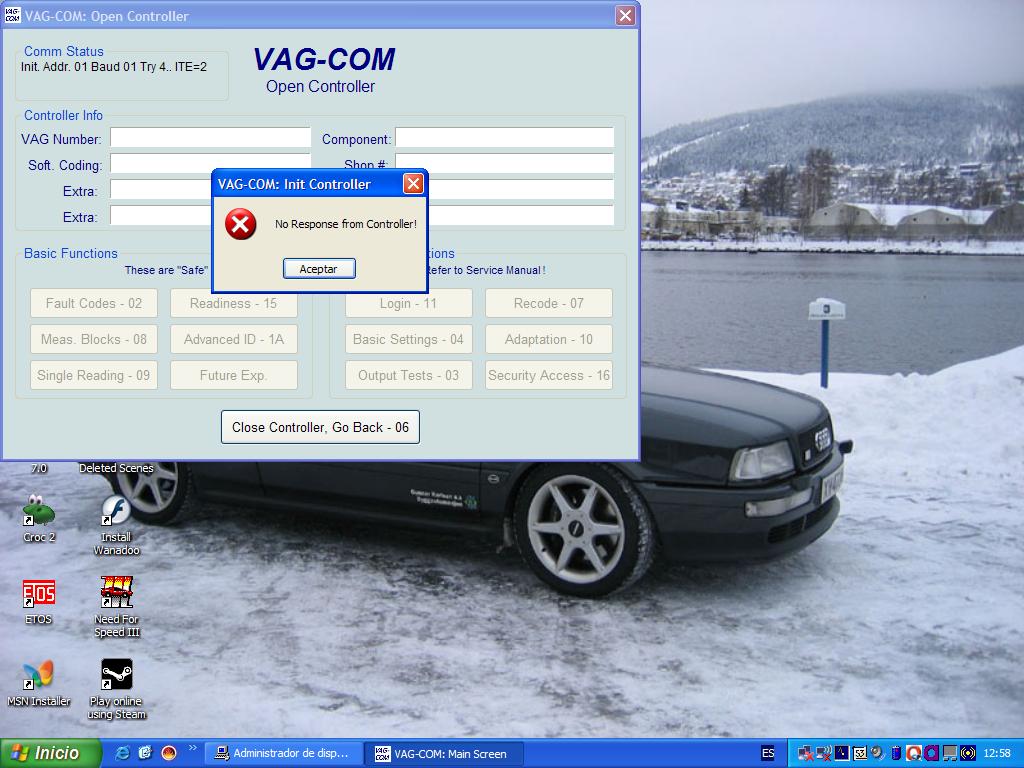Click the second Quick Launch icon

[145, 753]
